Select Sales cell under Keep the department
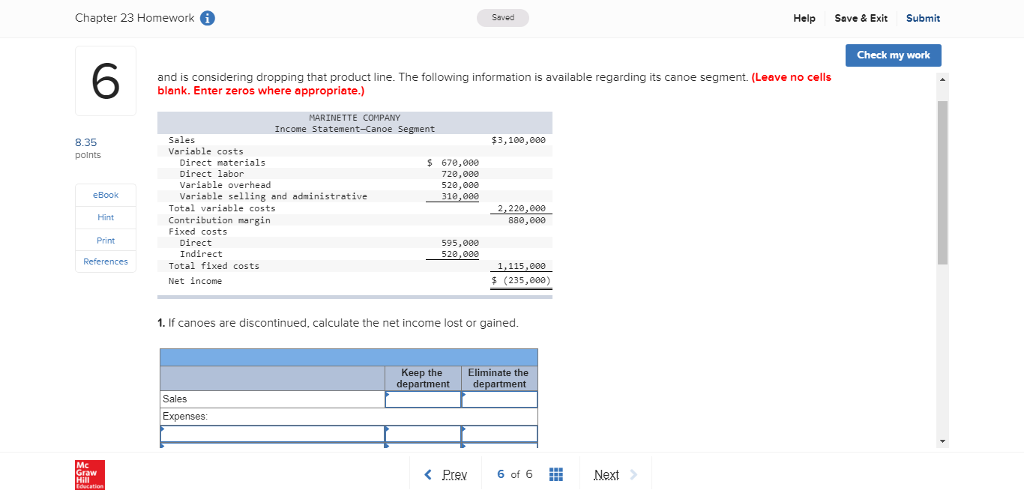Image resolution: width=1024 pixels, height=496 pixels. [x=423, y=399]
